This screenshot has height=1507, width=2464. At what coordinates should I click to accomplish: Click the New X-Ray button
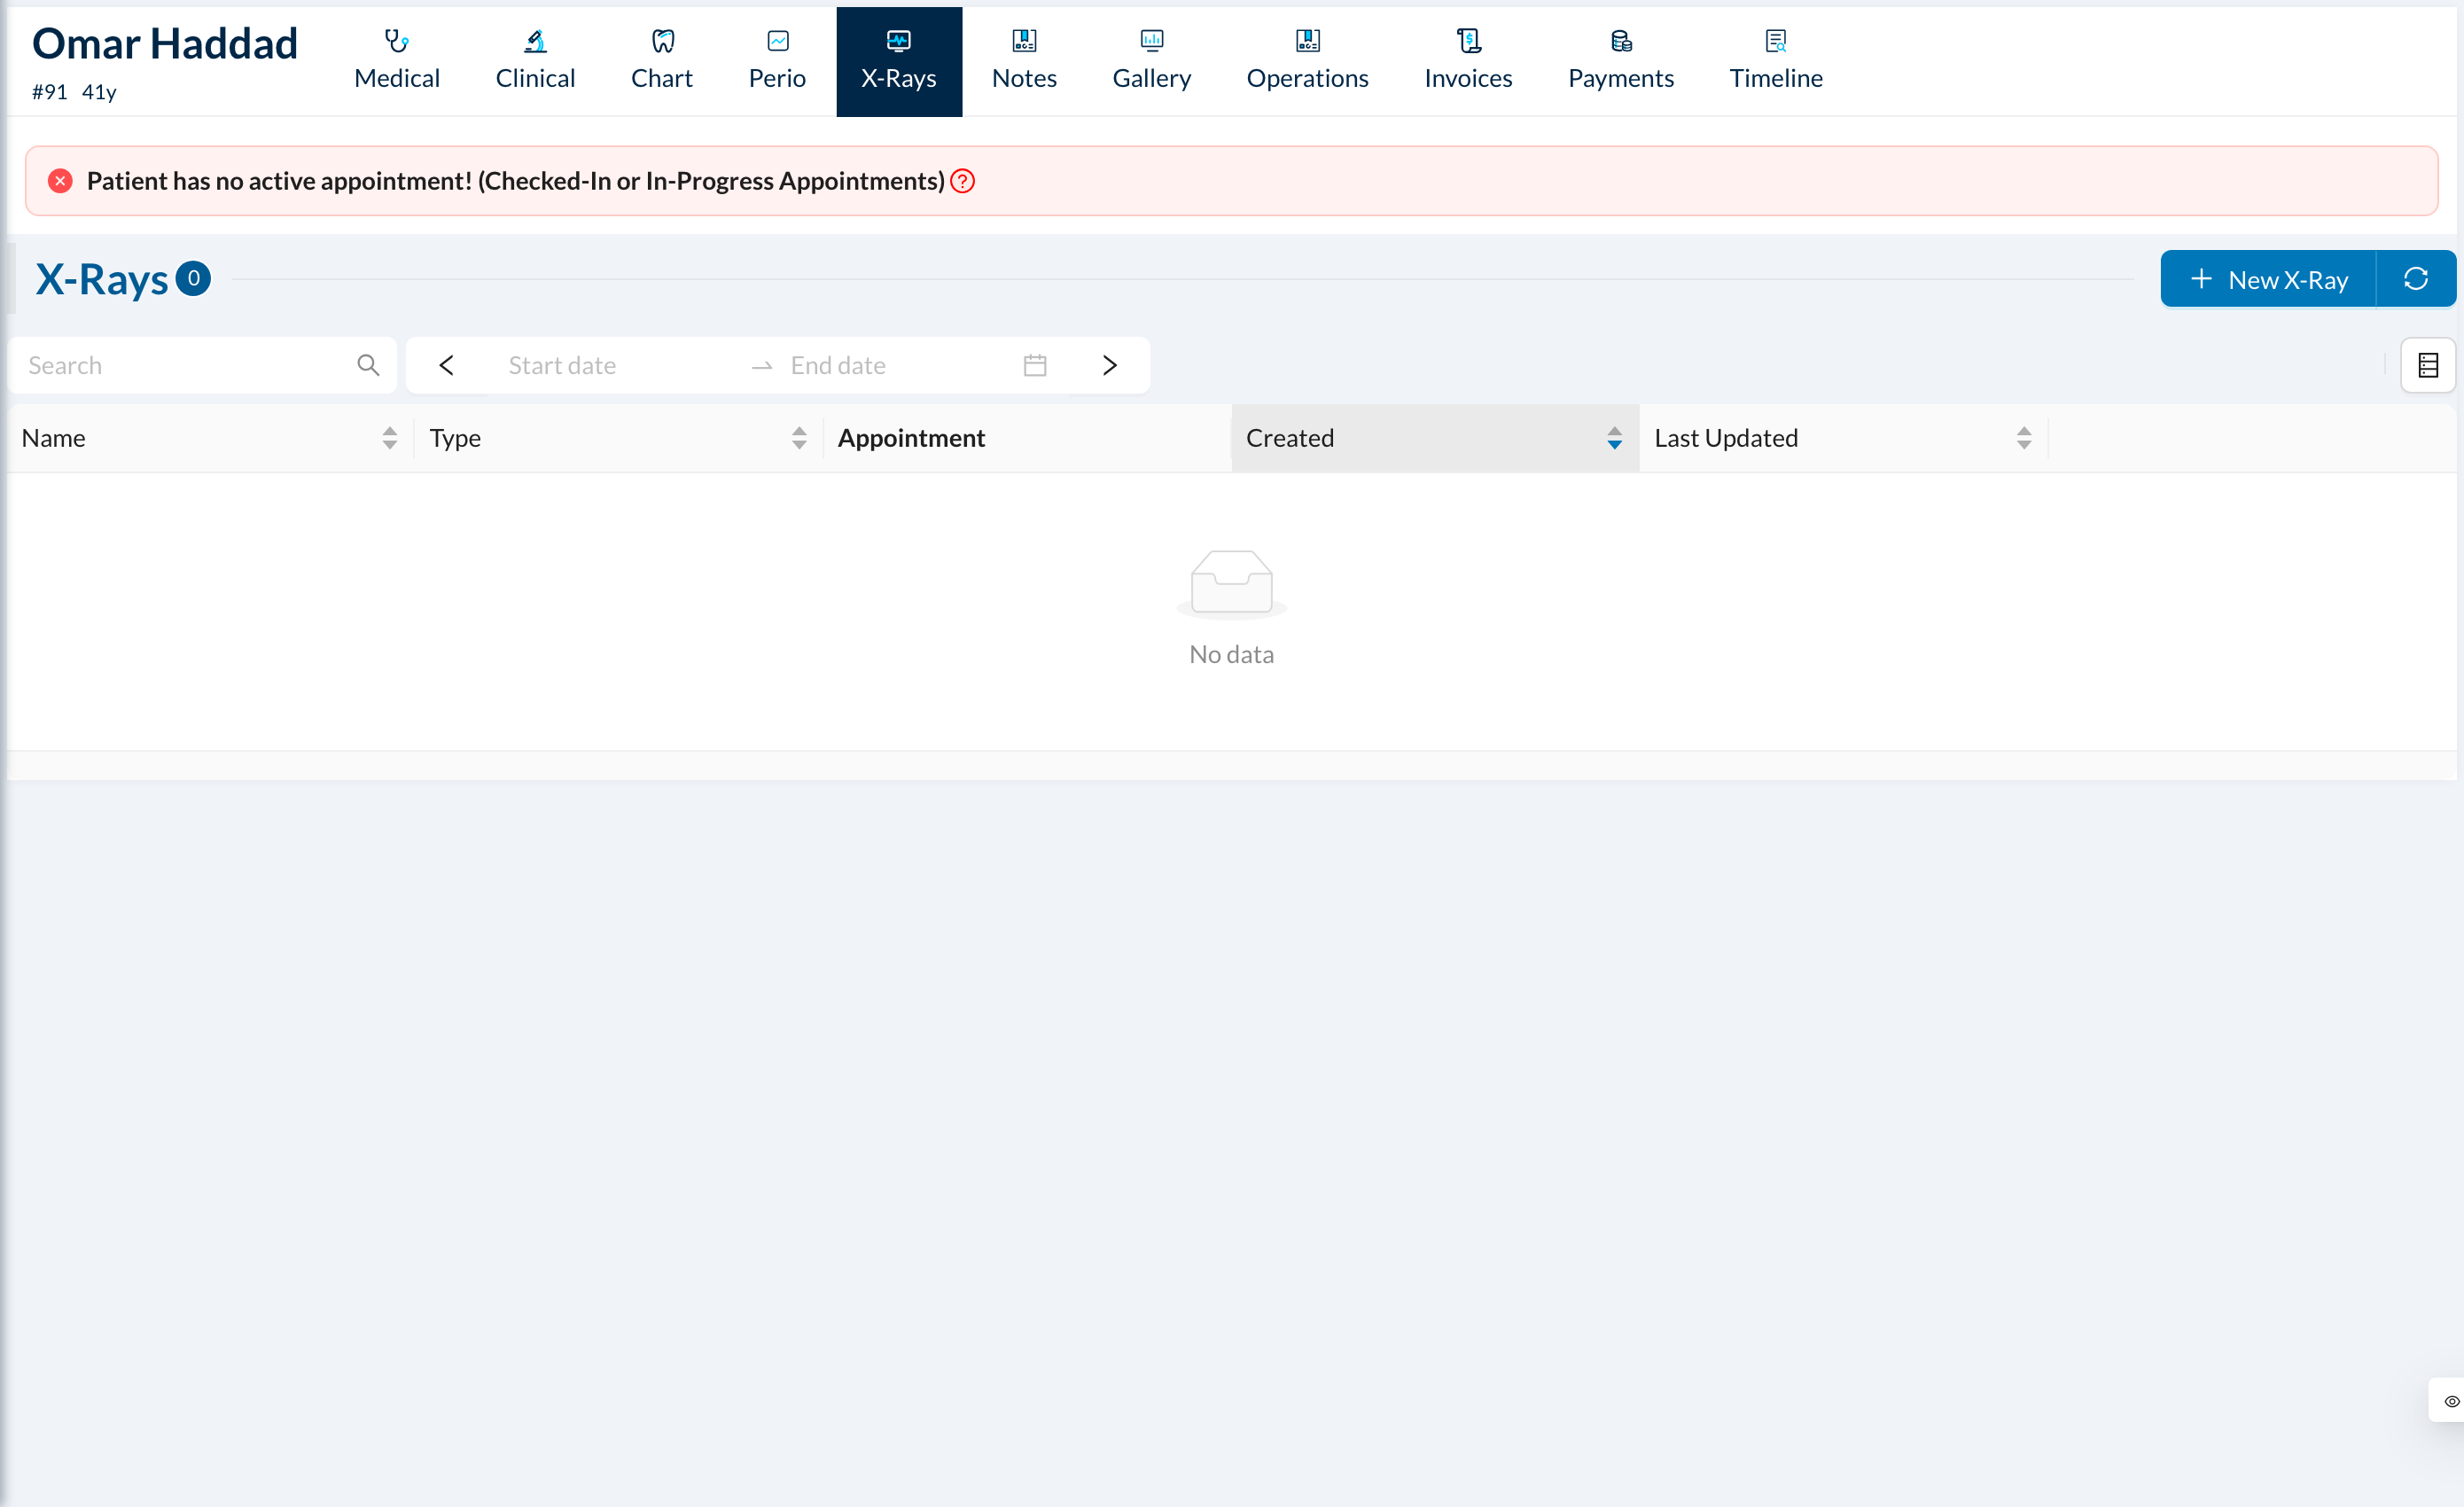(x=2268, y=279)
